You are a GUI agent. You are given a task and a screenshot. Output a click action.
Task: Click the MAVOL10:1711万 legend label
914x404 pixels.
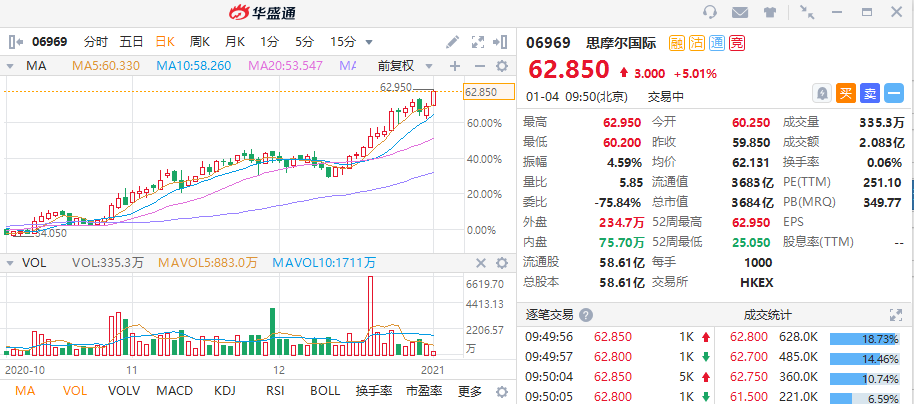tap(325, 264)
